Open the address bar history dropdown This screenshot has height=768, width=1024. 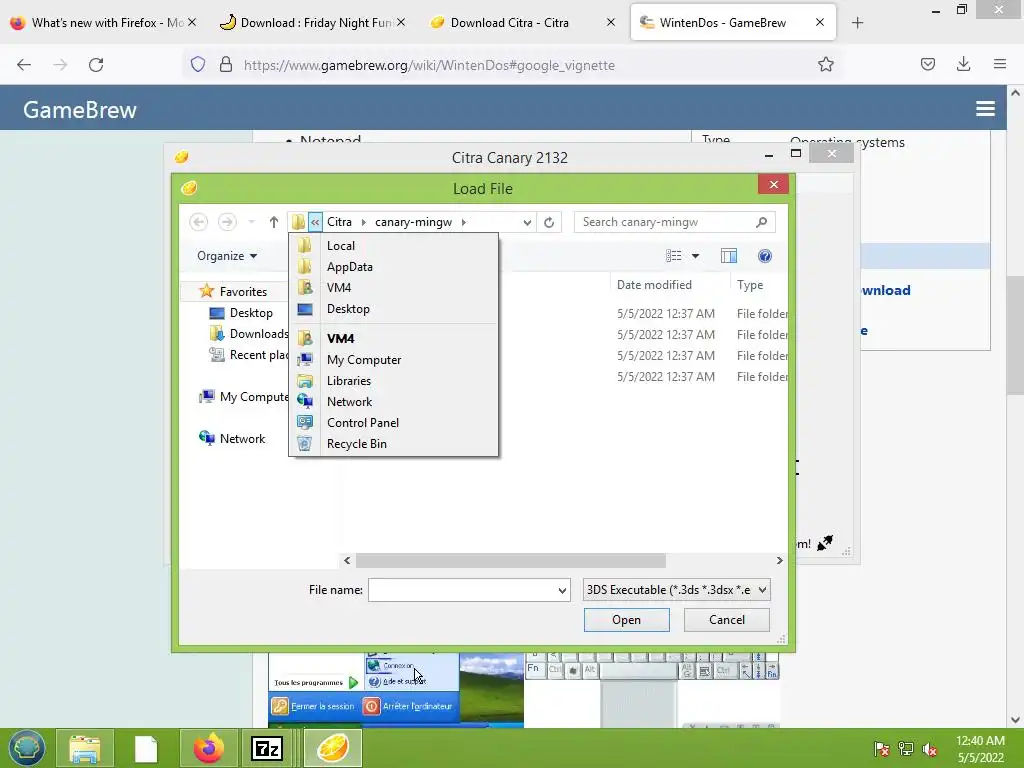pos(527,223)
